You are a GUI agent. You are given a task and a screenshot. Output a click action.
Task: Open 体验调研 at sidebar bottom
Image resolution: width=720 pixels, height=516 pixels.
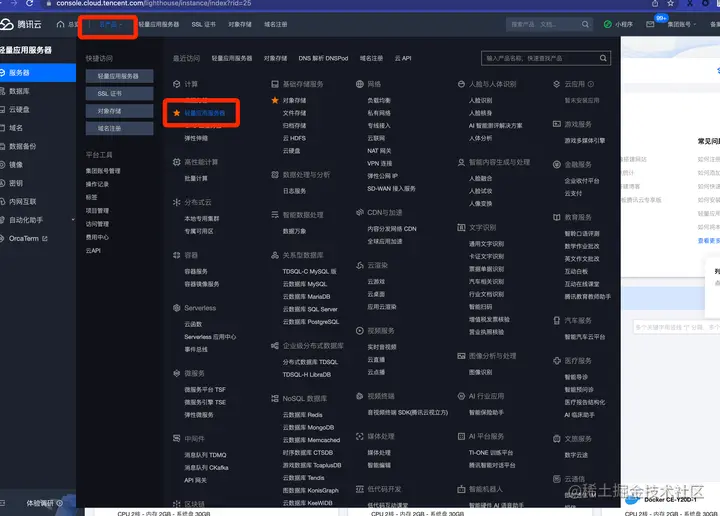coord(40,503)
